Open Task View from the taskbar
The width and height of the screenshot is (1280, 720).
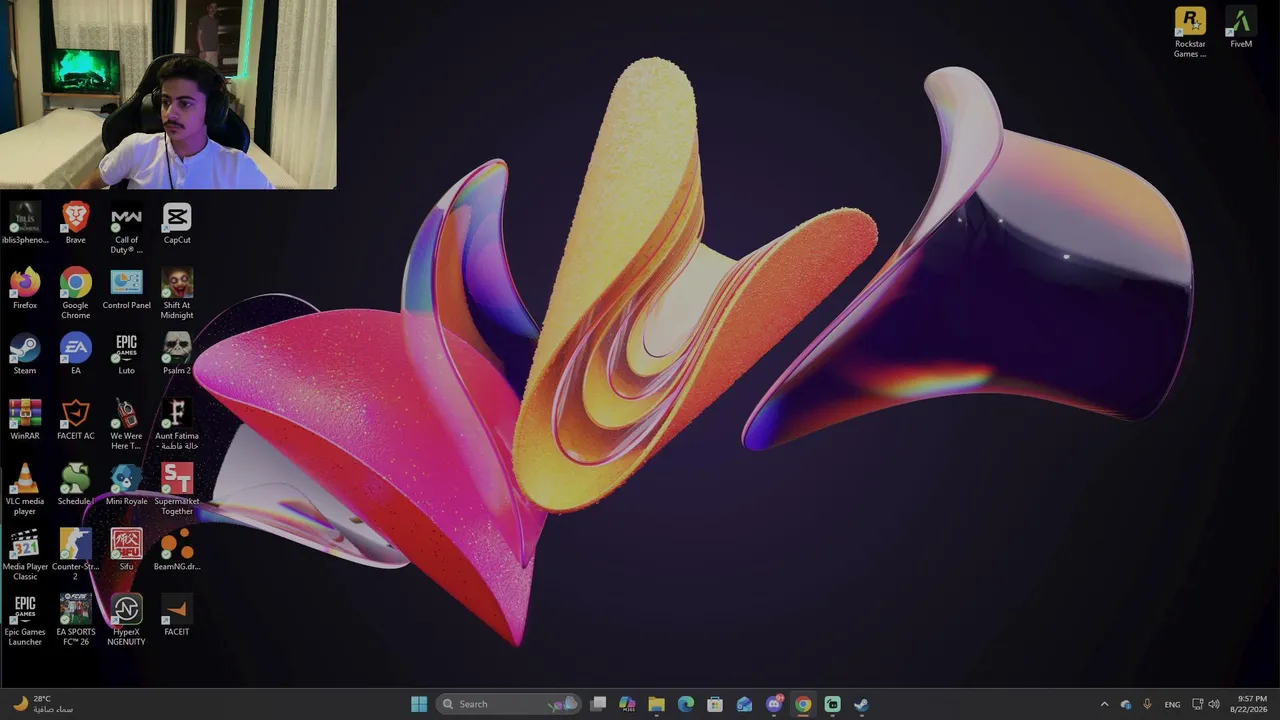[x=598, y=704]
